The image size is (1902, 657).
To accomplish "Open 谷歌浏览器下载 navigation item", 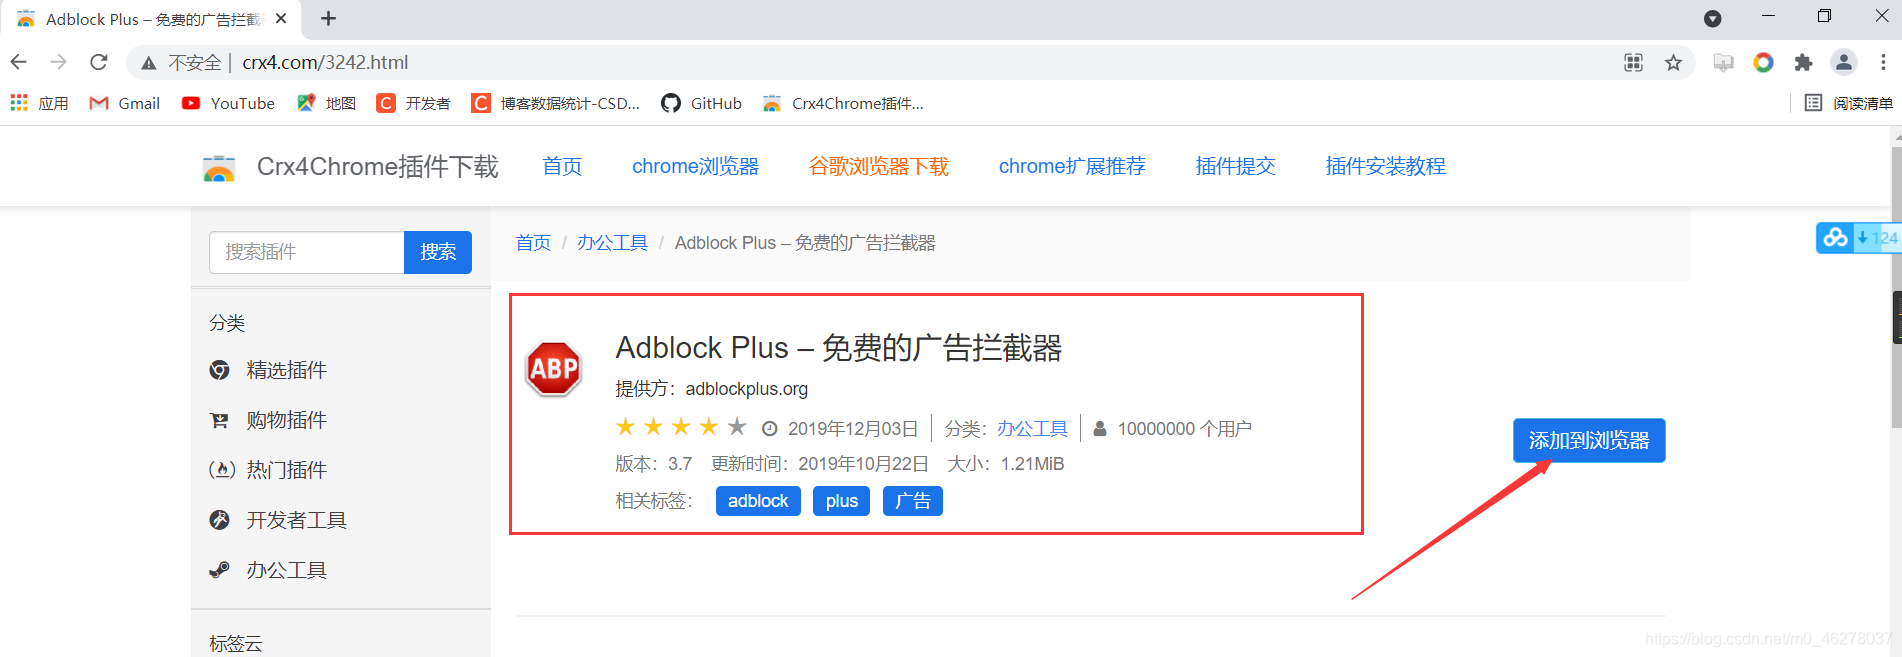I will pyautogui.click(x=878, y=166).
